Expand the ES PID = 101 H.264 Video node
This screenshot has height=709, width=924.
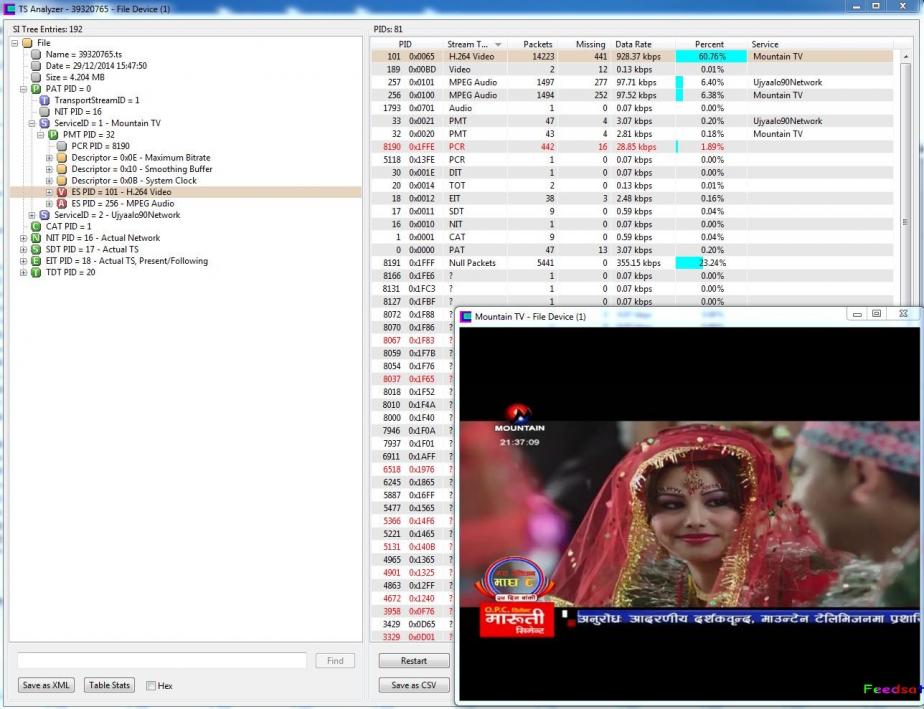pos(50,192)
